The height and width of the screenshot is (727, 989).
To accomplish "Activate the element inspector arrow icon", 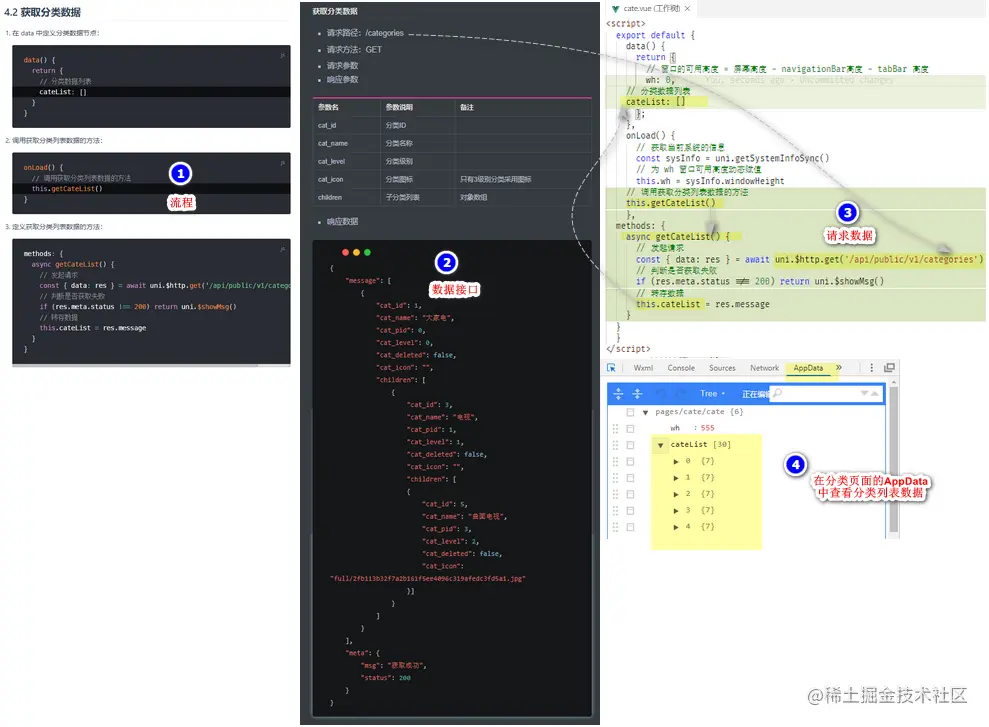I will (x=611, y=368).
